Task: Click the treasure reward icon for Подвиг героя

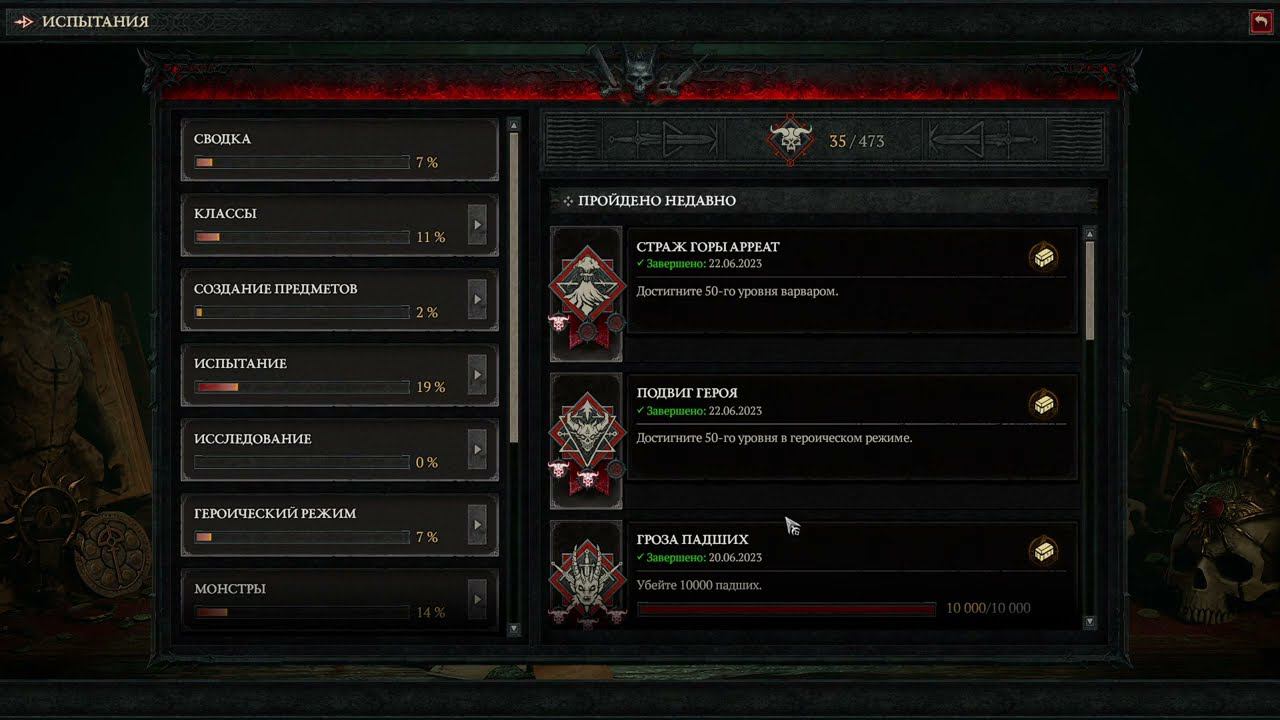Action: point(1045,404)
